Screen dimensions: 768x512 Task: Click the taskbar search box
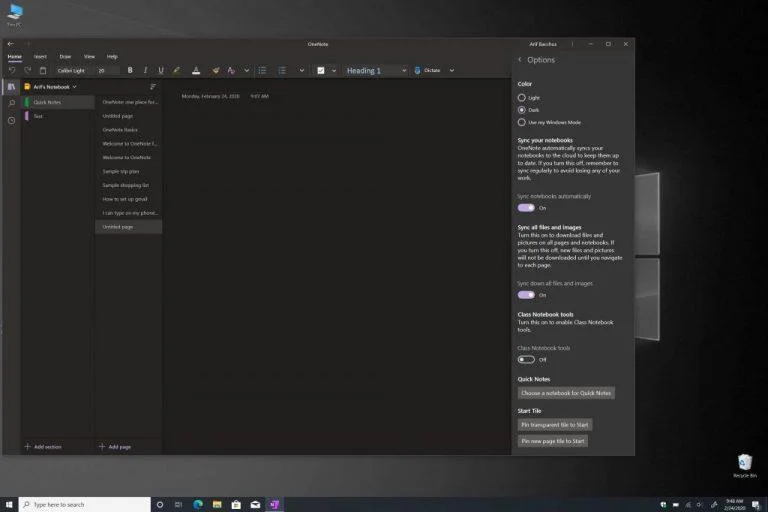point(85,505)
